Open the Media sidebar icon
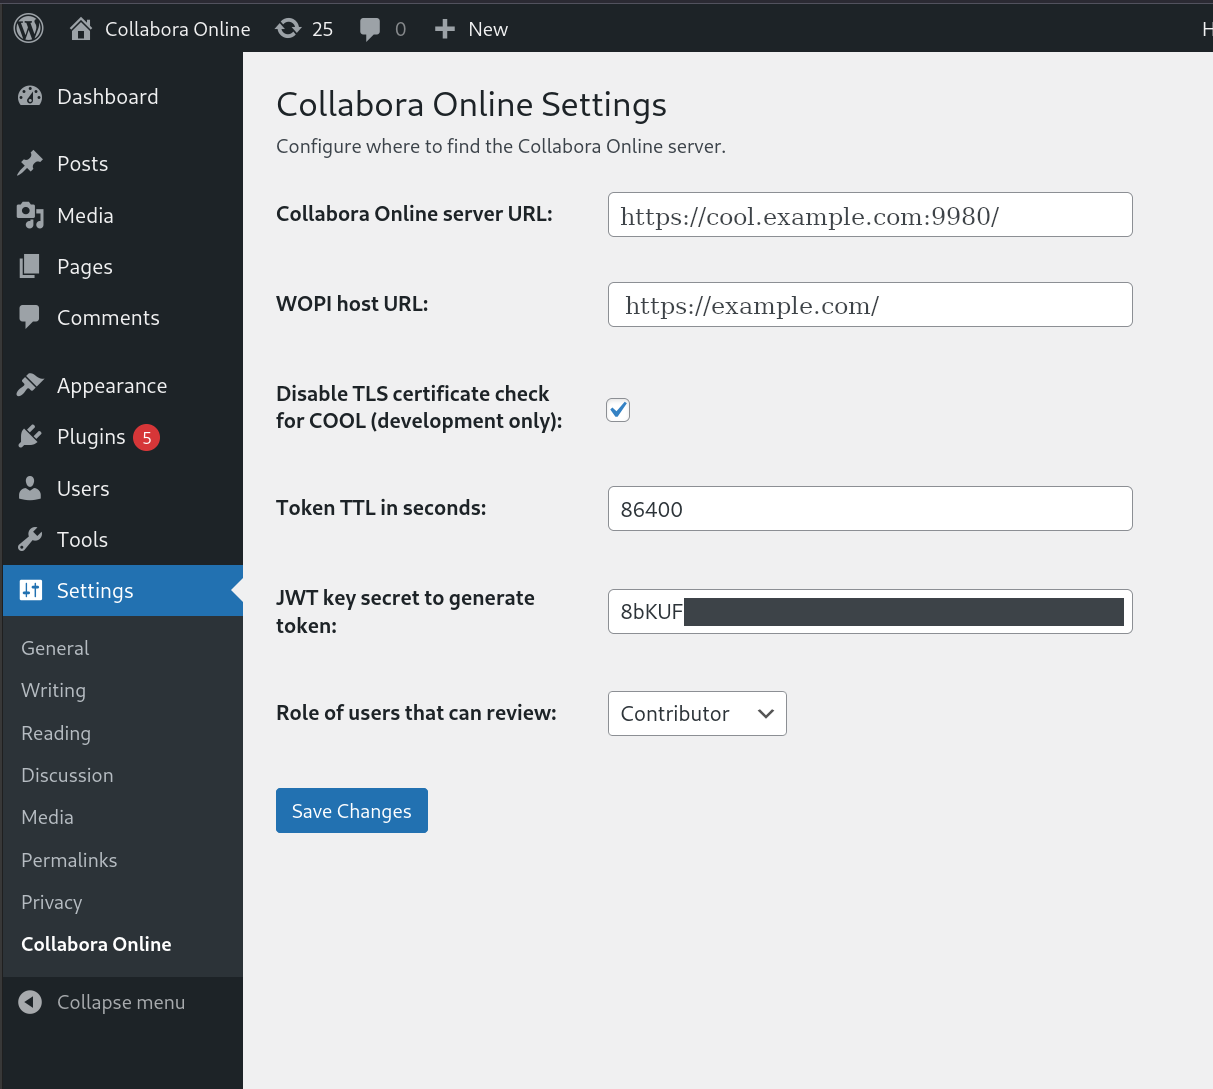Viewport: 1213px width, 1089px height. click(x=30, y=216)
